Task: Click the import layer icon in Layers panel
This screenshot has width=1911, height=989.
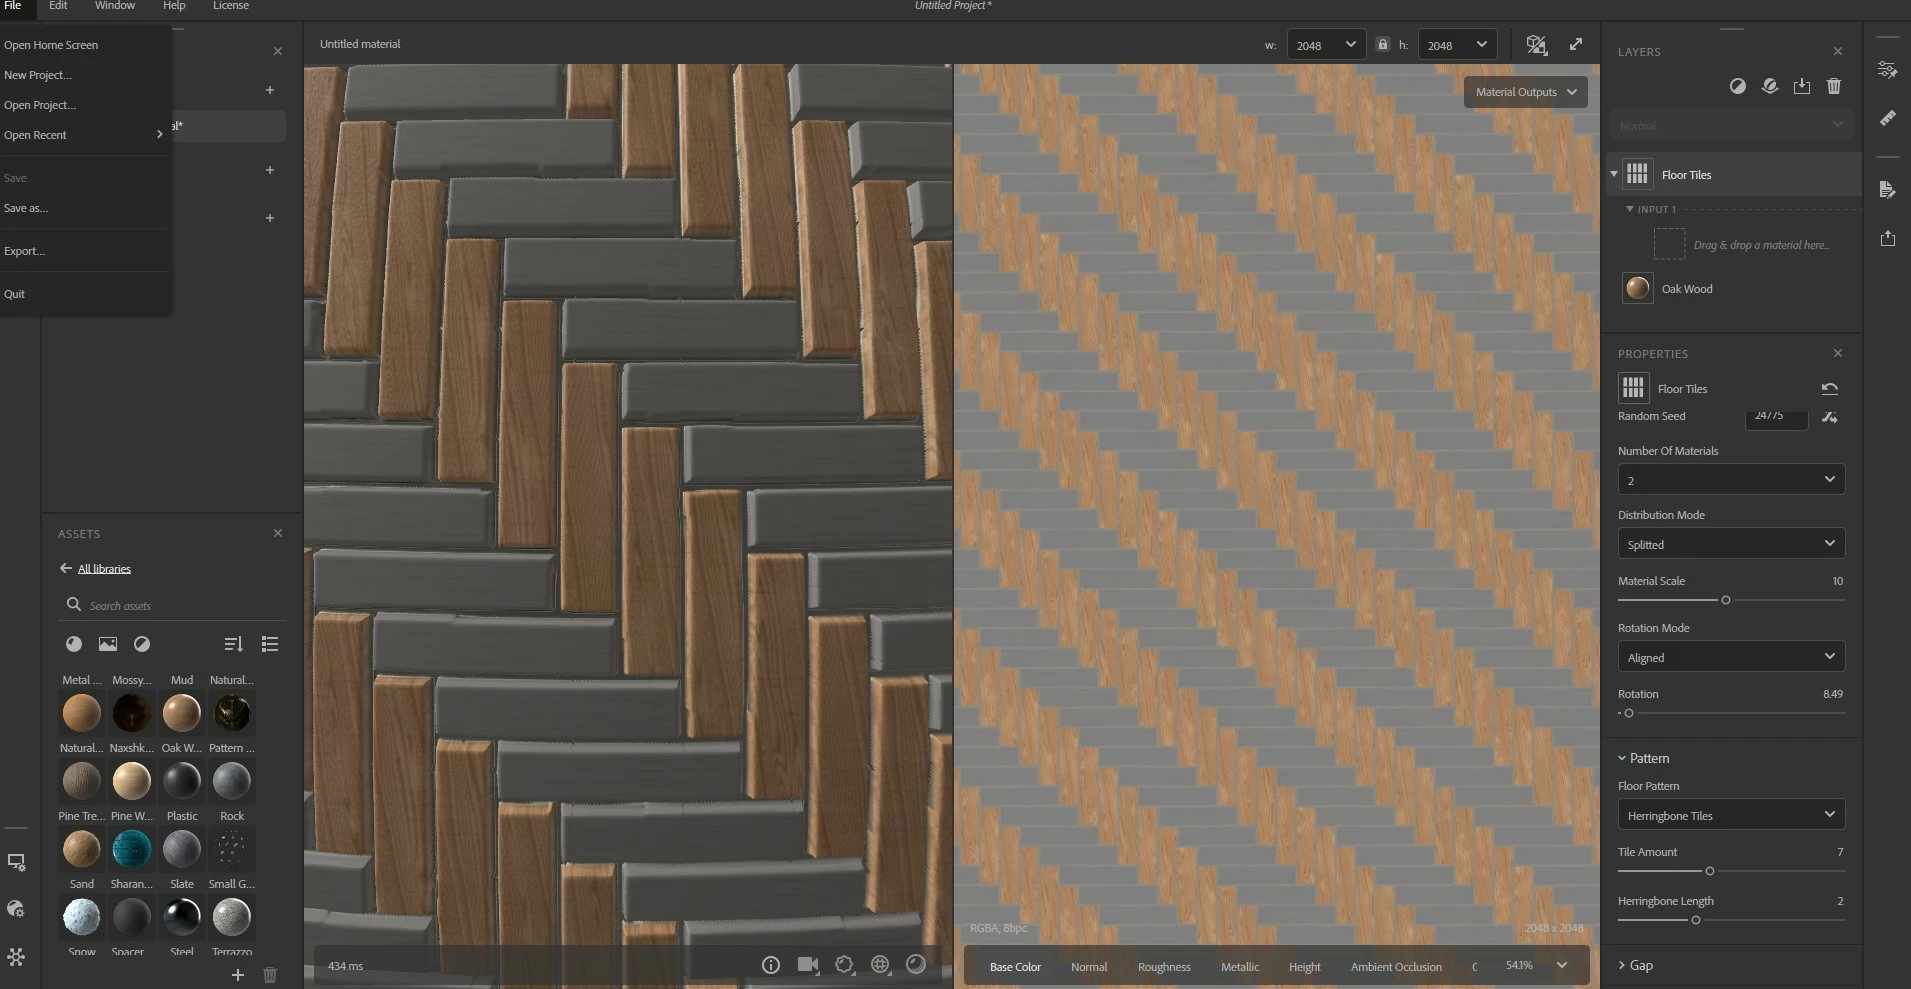Action: coord(1802,87)
